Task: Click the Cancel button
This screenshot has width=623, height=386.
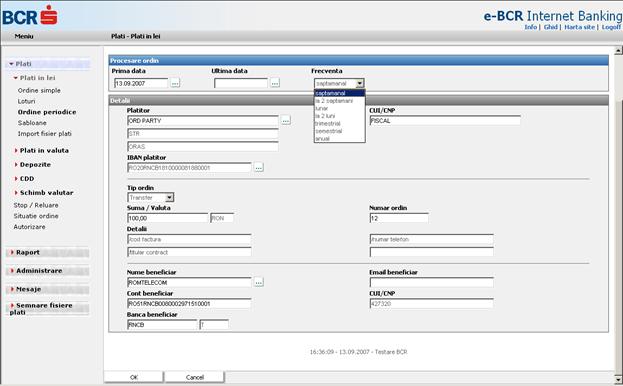Action: point(195,377)
